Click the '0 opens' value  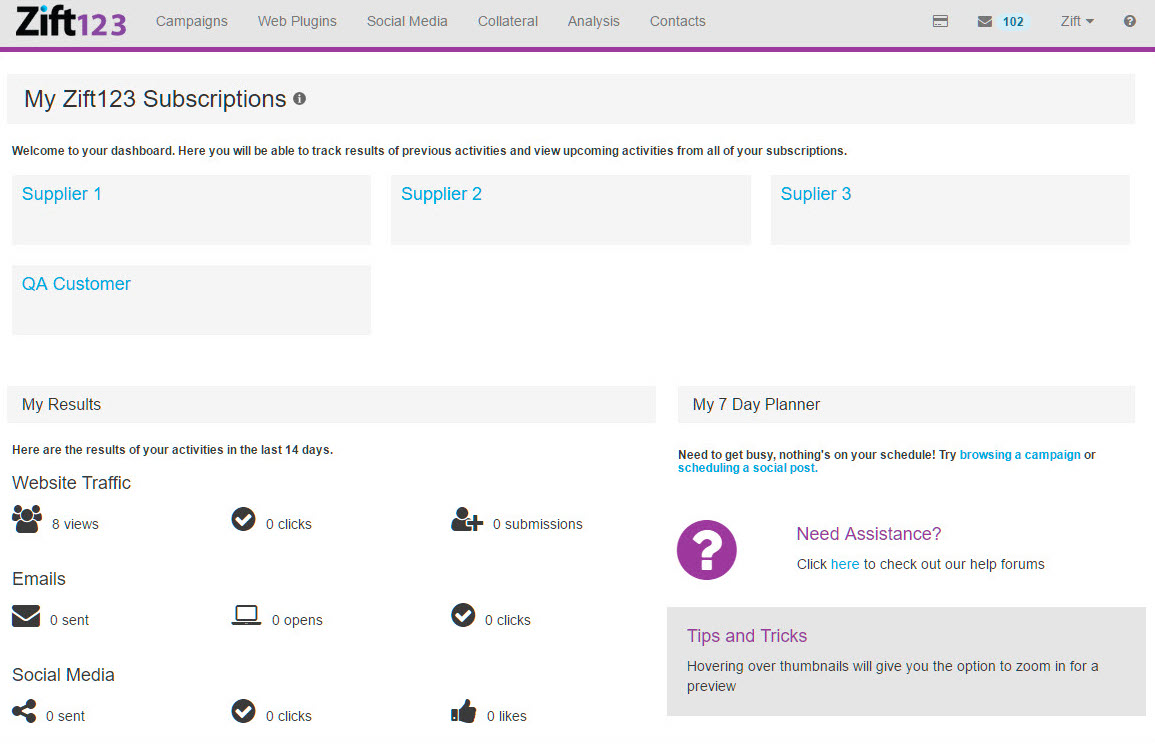[x=297, y=620]
